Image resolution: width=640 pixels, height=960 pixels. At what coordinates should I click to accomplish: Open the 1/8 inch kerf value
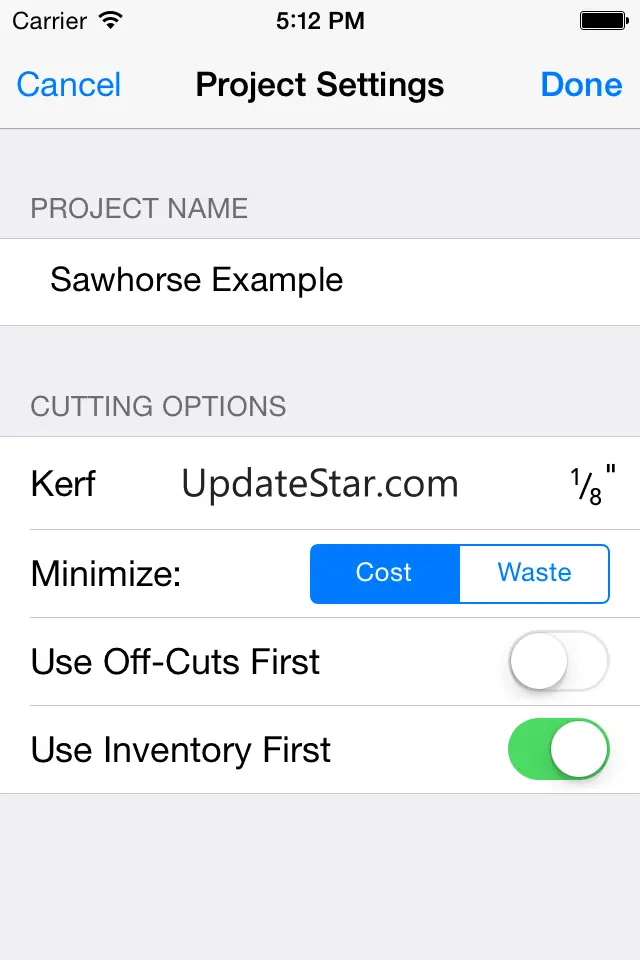click(x=586, y=486)
